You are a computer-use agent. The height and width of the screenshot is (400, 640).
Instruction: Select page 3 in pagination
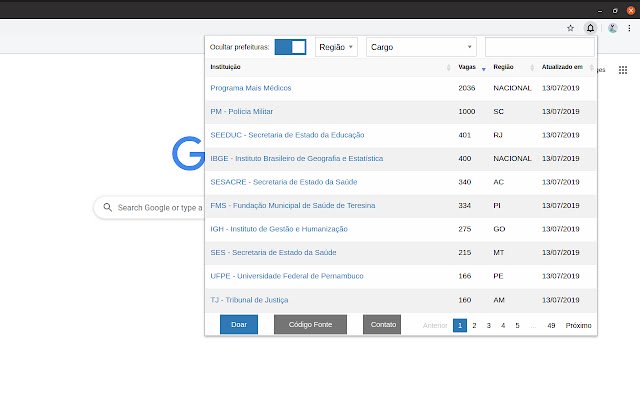489,325
